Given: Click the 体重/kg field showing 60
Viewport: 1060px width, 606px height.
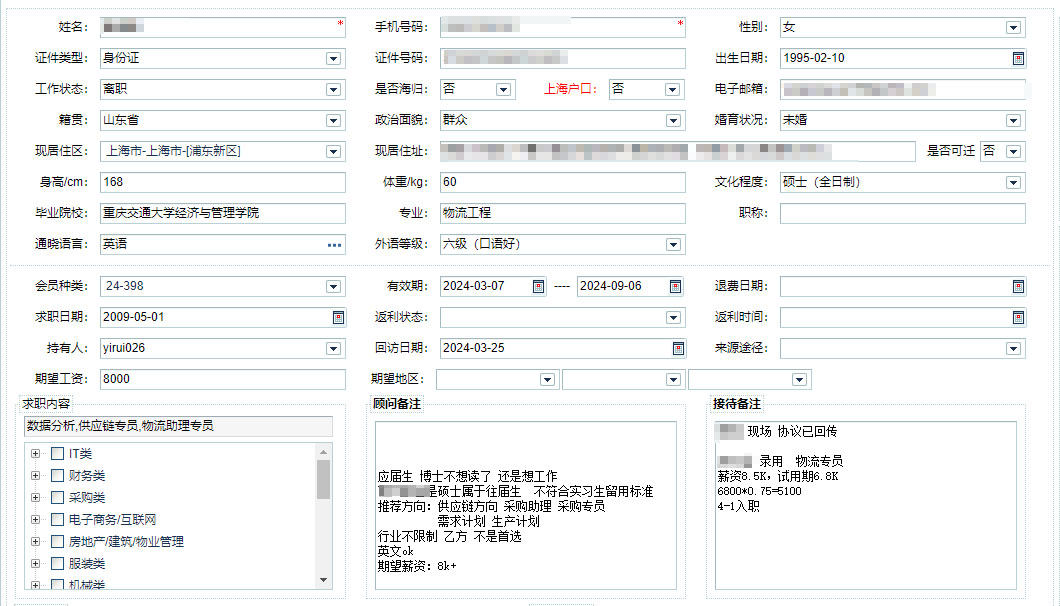Looking at the screenshot, I should point(563,183).
